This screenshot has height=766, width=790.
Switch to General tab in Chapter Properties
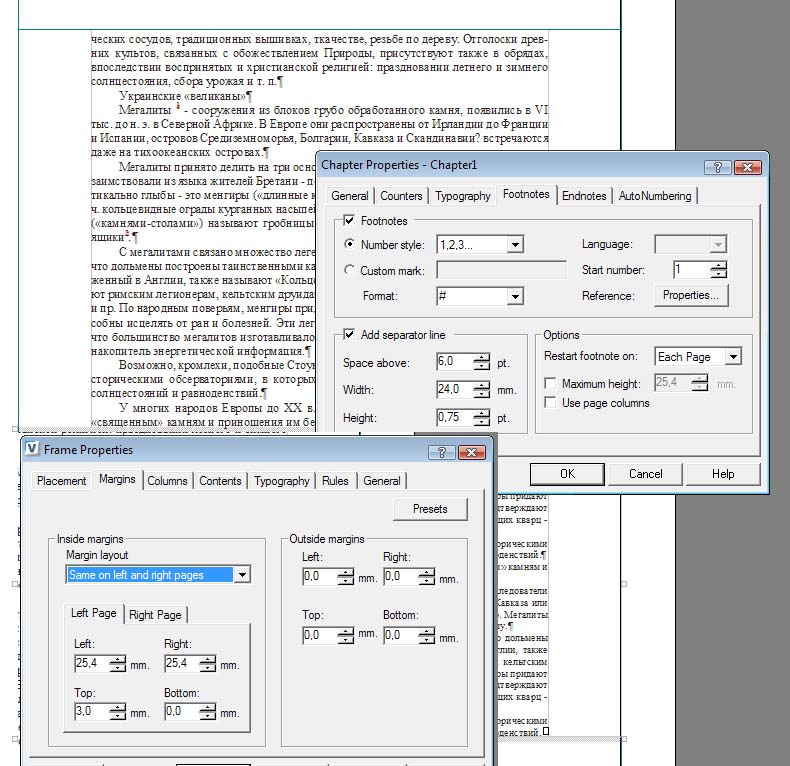(x=350, y=196)
